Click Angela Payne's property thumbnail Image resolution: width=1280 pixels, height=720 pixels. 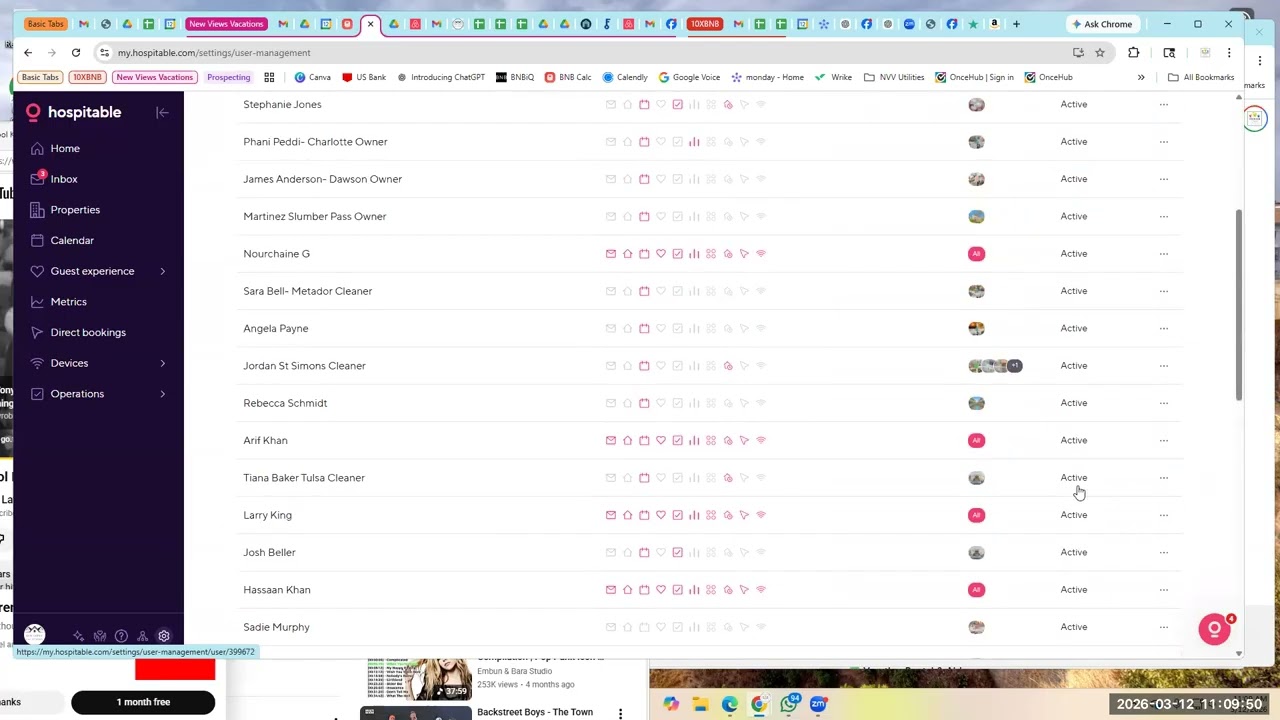pyautogui.click(x=976, y=328)
